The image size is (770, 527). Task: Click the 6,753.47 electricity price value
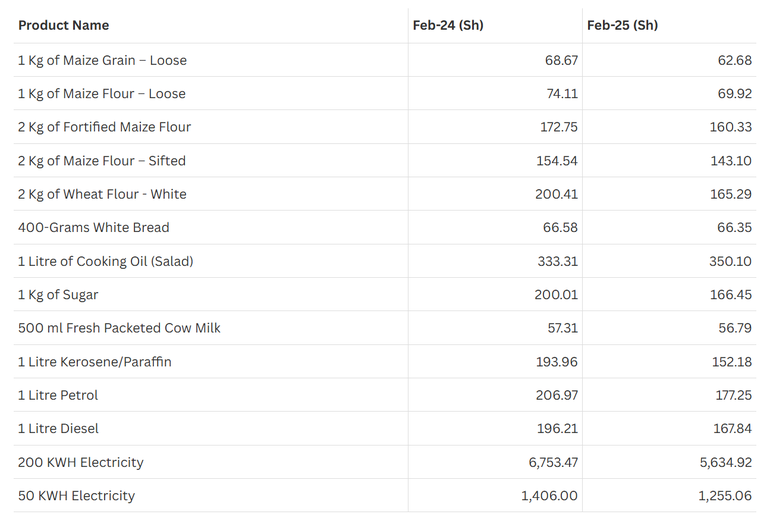(x=549, y=462)
